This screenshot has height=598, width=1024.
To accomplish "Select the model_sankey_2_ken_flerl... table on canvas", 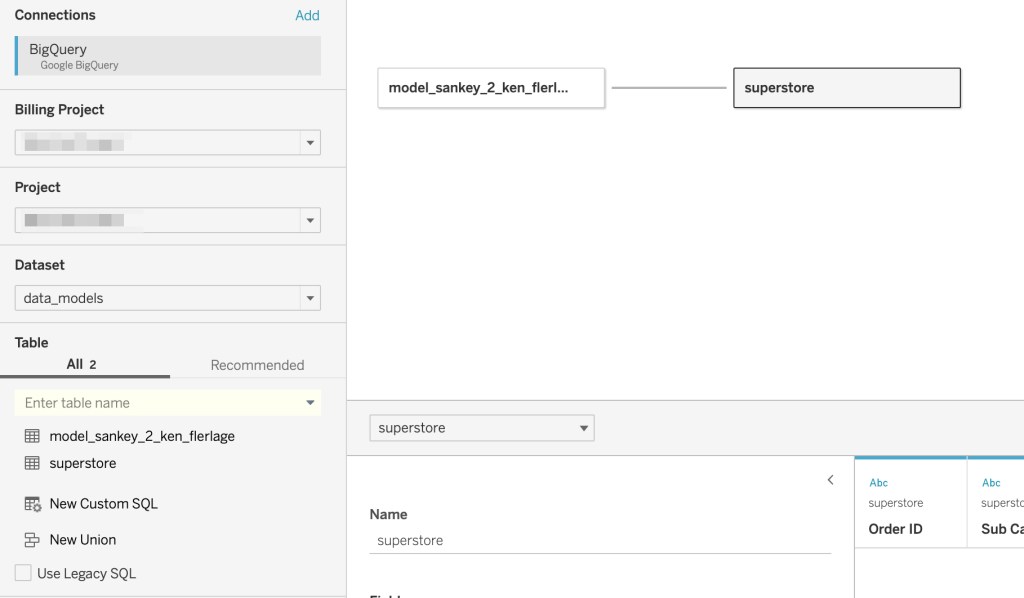I will [491, 87].
